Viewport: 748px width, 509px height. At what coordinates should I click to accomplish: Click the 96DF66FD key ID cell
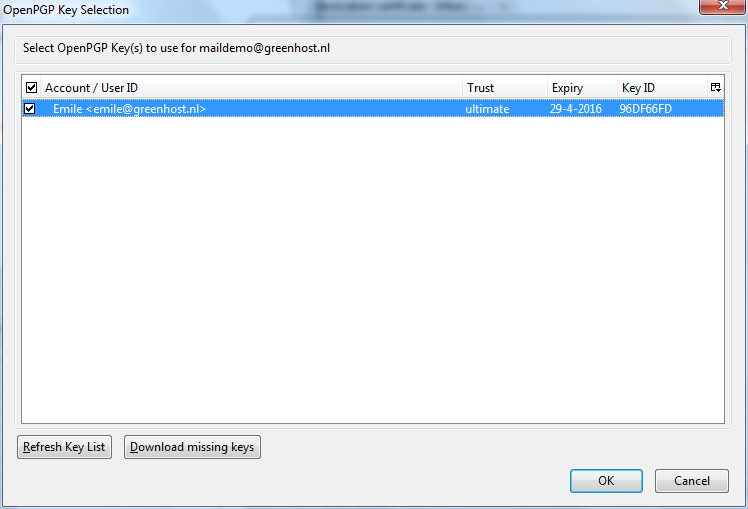click(645, 109)
